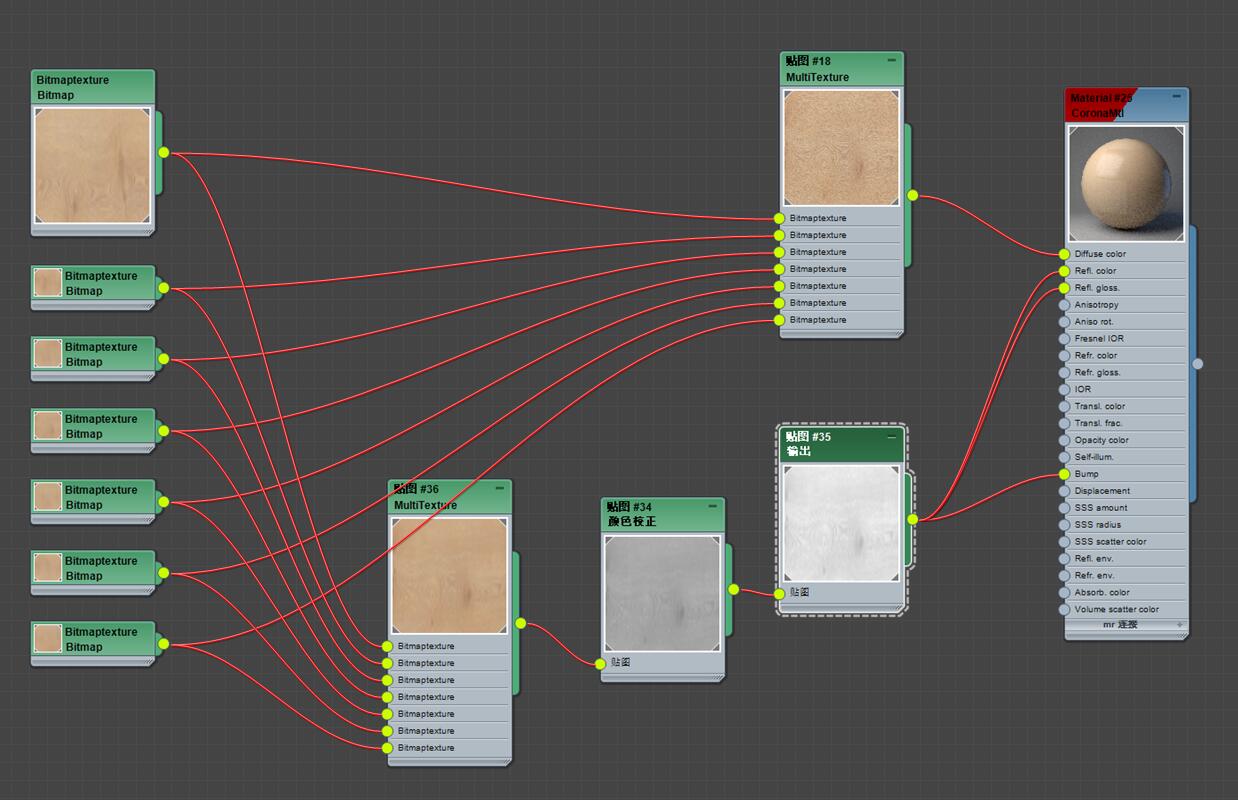Click the grayscale 颜色校正 preview thumbnail
This screenshot has height=800, width=1238.
662,593
